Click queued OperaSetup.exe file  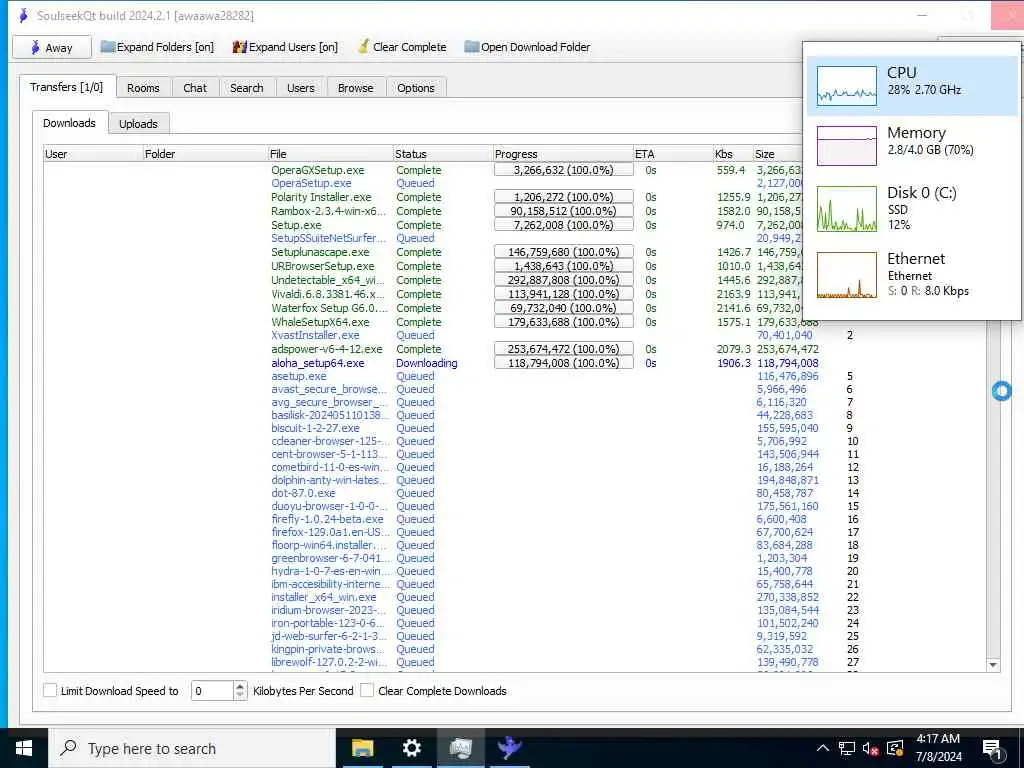click(311, 184)
